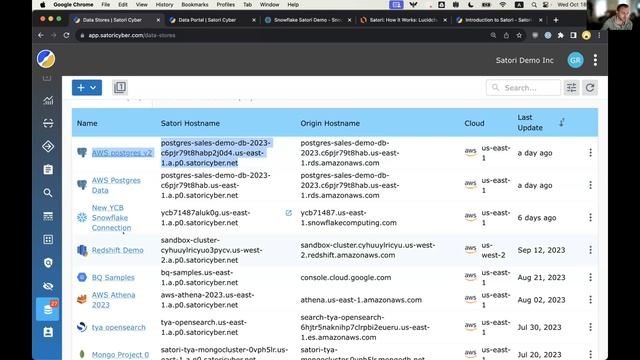Click the magnifier sidebar icon
Viewport: 640px width, 360px height.
click(x=48, y=193)
